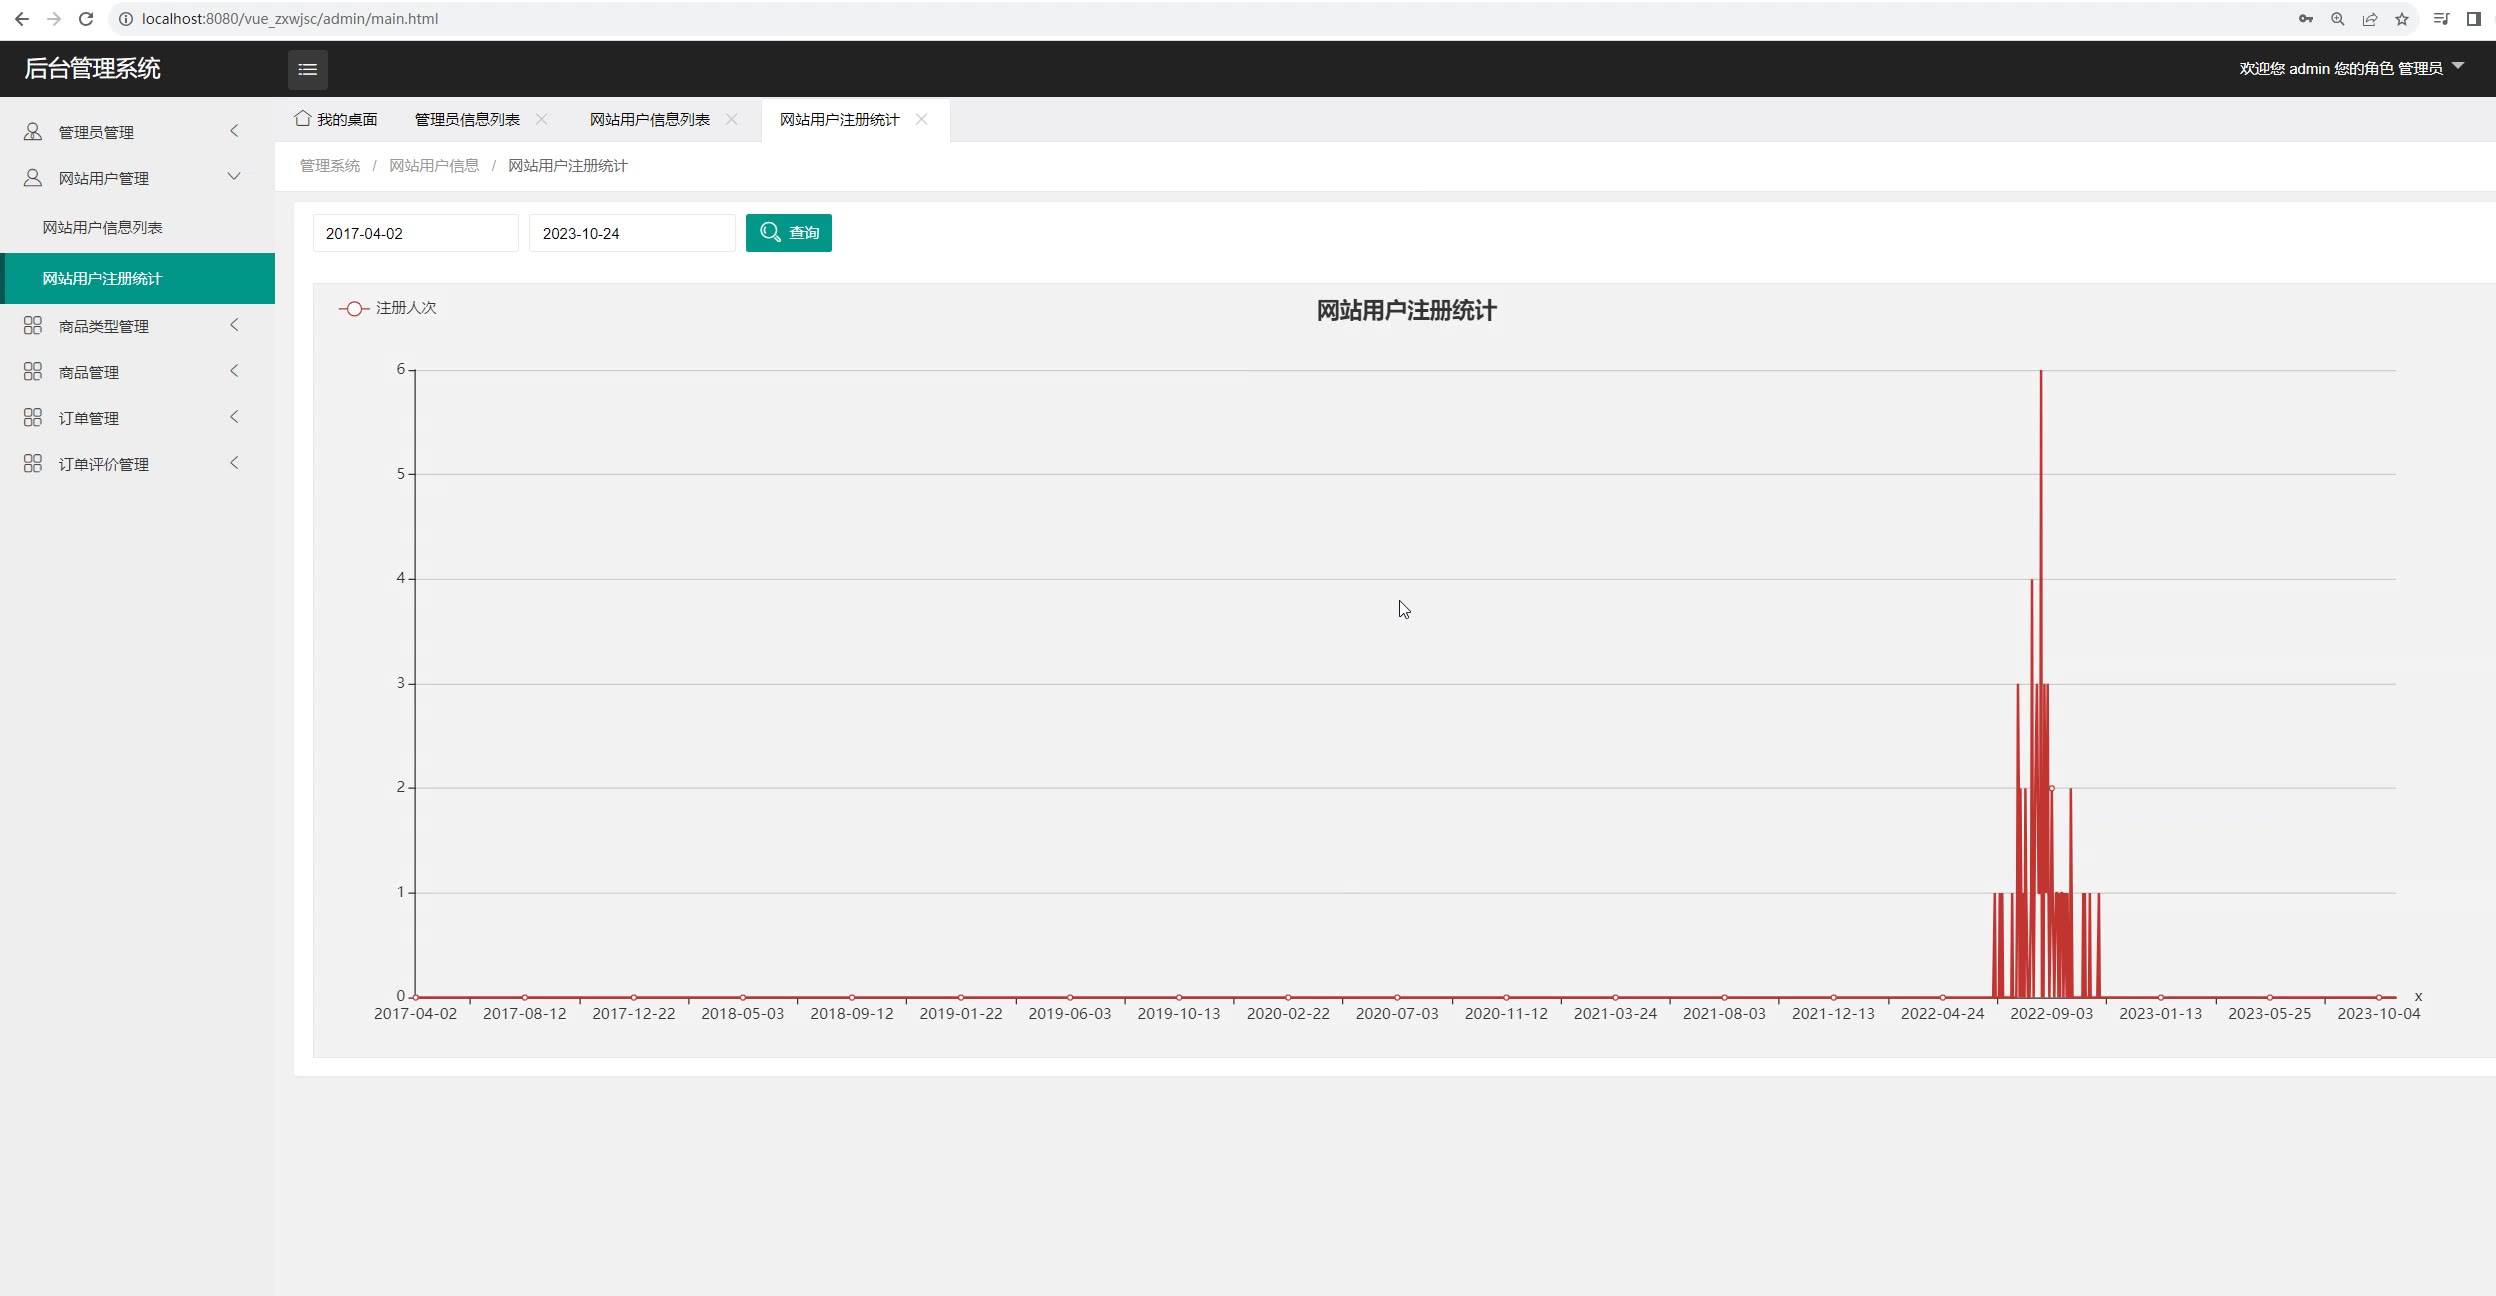Click the 订单评价管理 grid icon
This screenshot has width=2496, height=1296.
(x=33, y=464)
